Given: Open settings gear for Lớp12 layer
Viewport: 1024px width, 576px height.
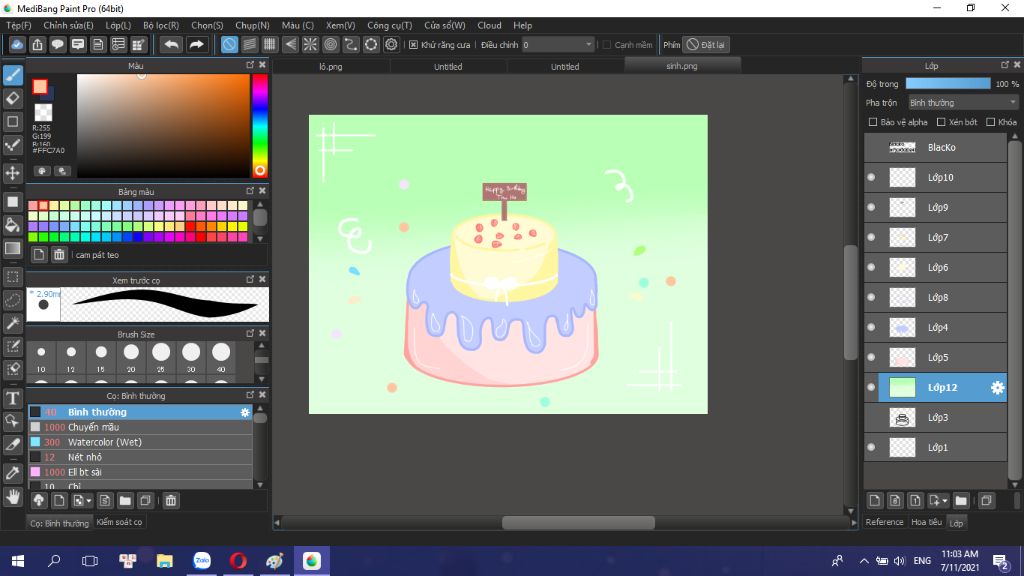Looking at the screenshot, I should click(997, 388).
